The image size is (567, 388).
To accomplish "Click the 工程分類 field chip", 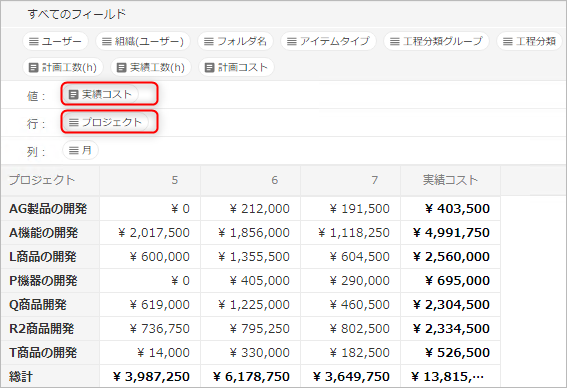I will (529, 41).
